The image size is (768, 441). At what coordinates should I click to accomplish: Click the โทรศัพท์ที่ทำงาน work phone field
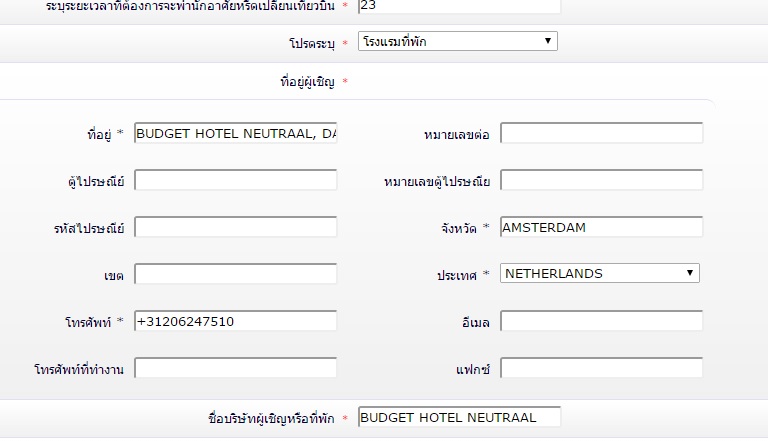click(235, 368)
